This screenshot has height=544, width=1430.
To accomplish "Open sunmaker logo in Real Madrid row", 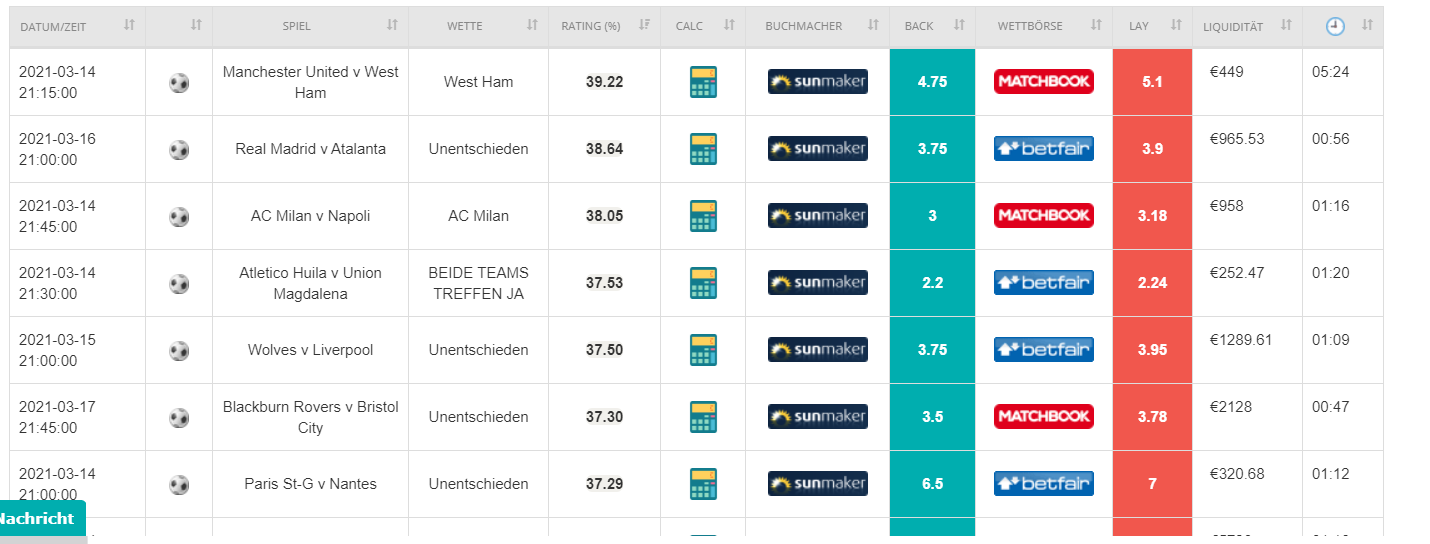I will tap(818, 149).
